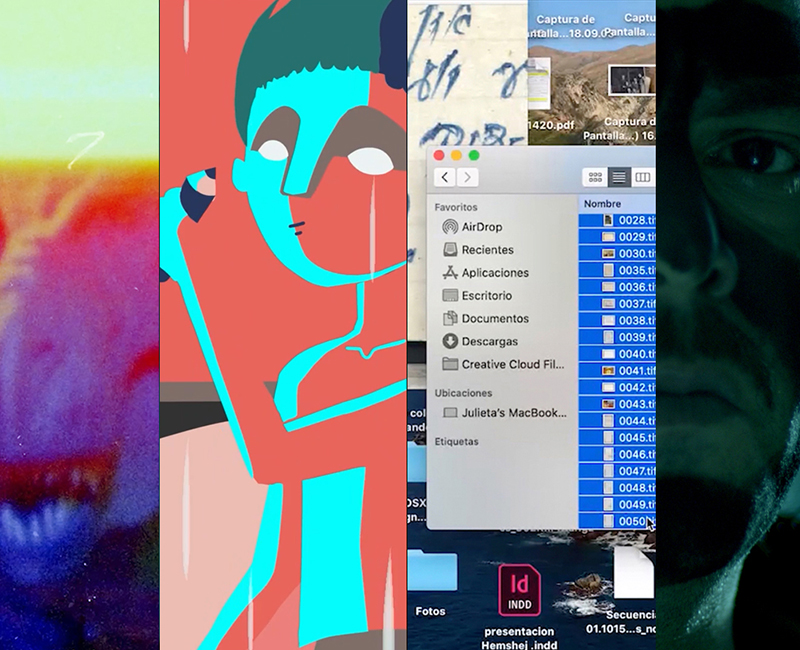The width and height of the screenshot is (800, 650).
Task: Select file 0040.tif
Action: [x=617, y=354]
